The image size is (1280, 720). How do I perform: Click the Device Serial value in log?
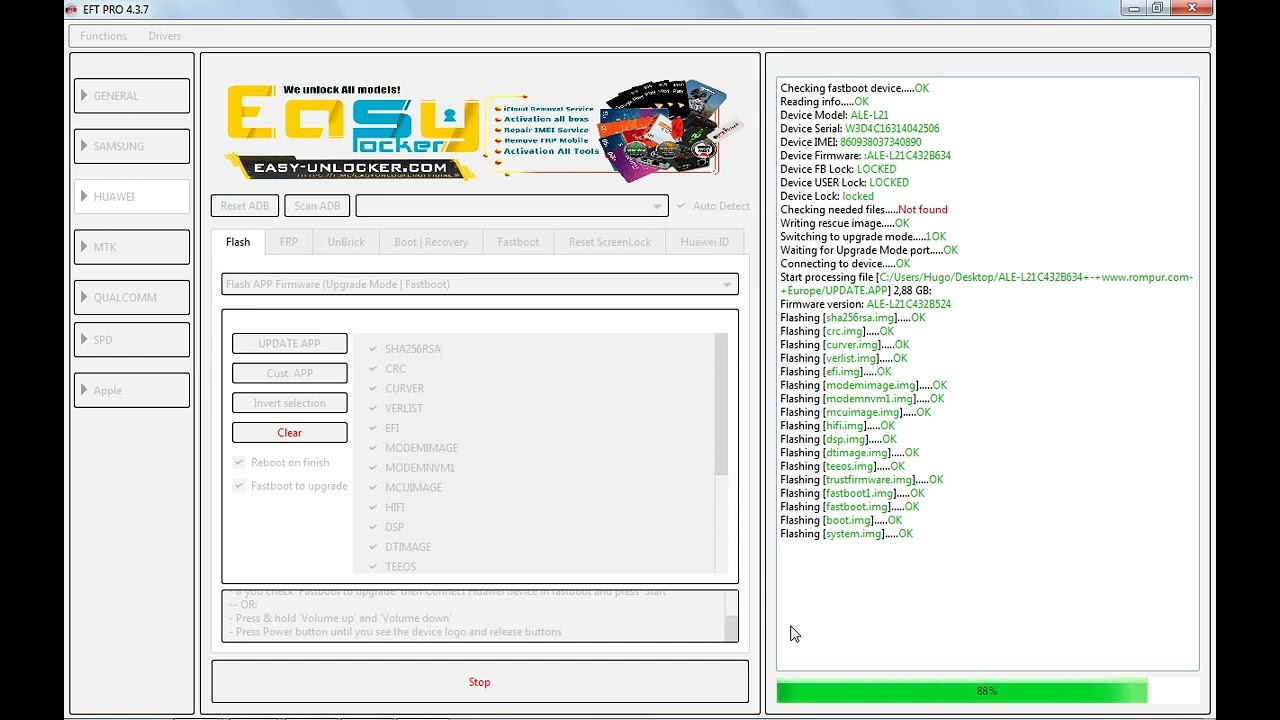pyautogui.click(x=892, y=129)
